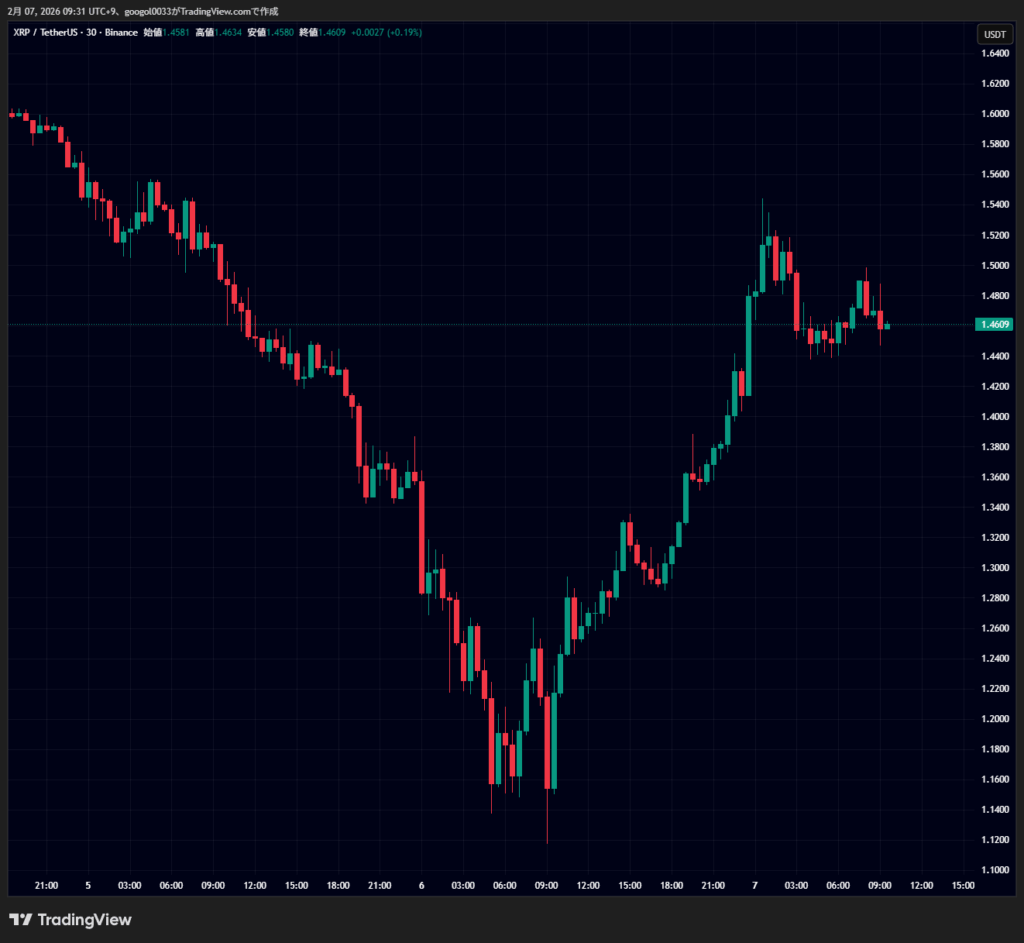
Task: Click the TradingView logo in the bottom left
Action: click(x=20, y=919)
